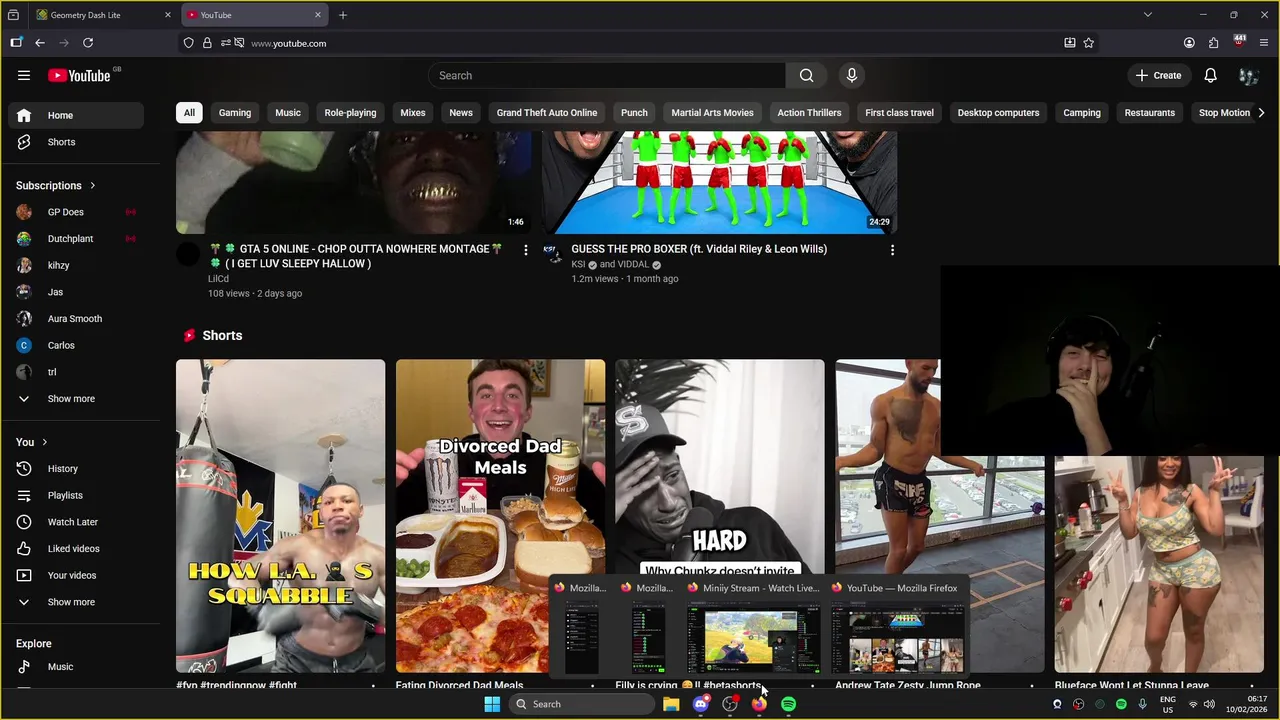This screenshot has height=720, width=1280.
Task: Open the Create menu button
Action: click(x=1159, y=75)
